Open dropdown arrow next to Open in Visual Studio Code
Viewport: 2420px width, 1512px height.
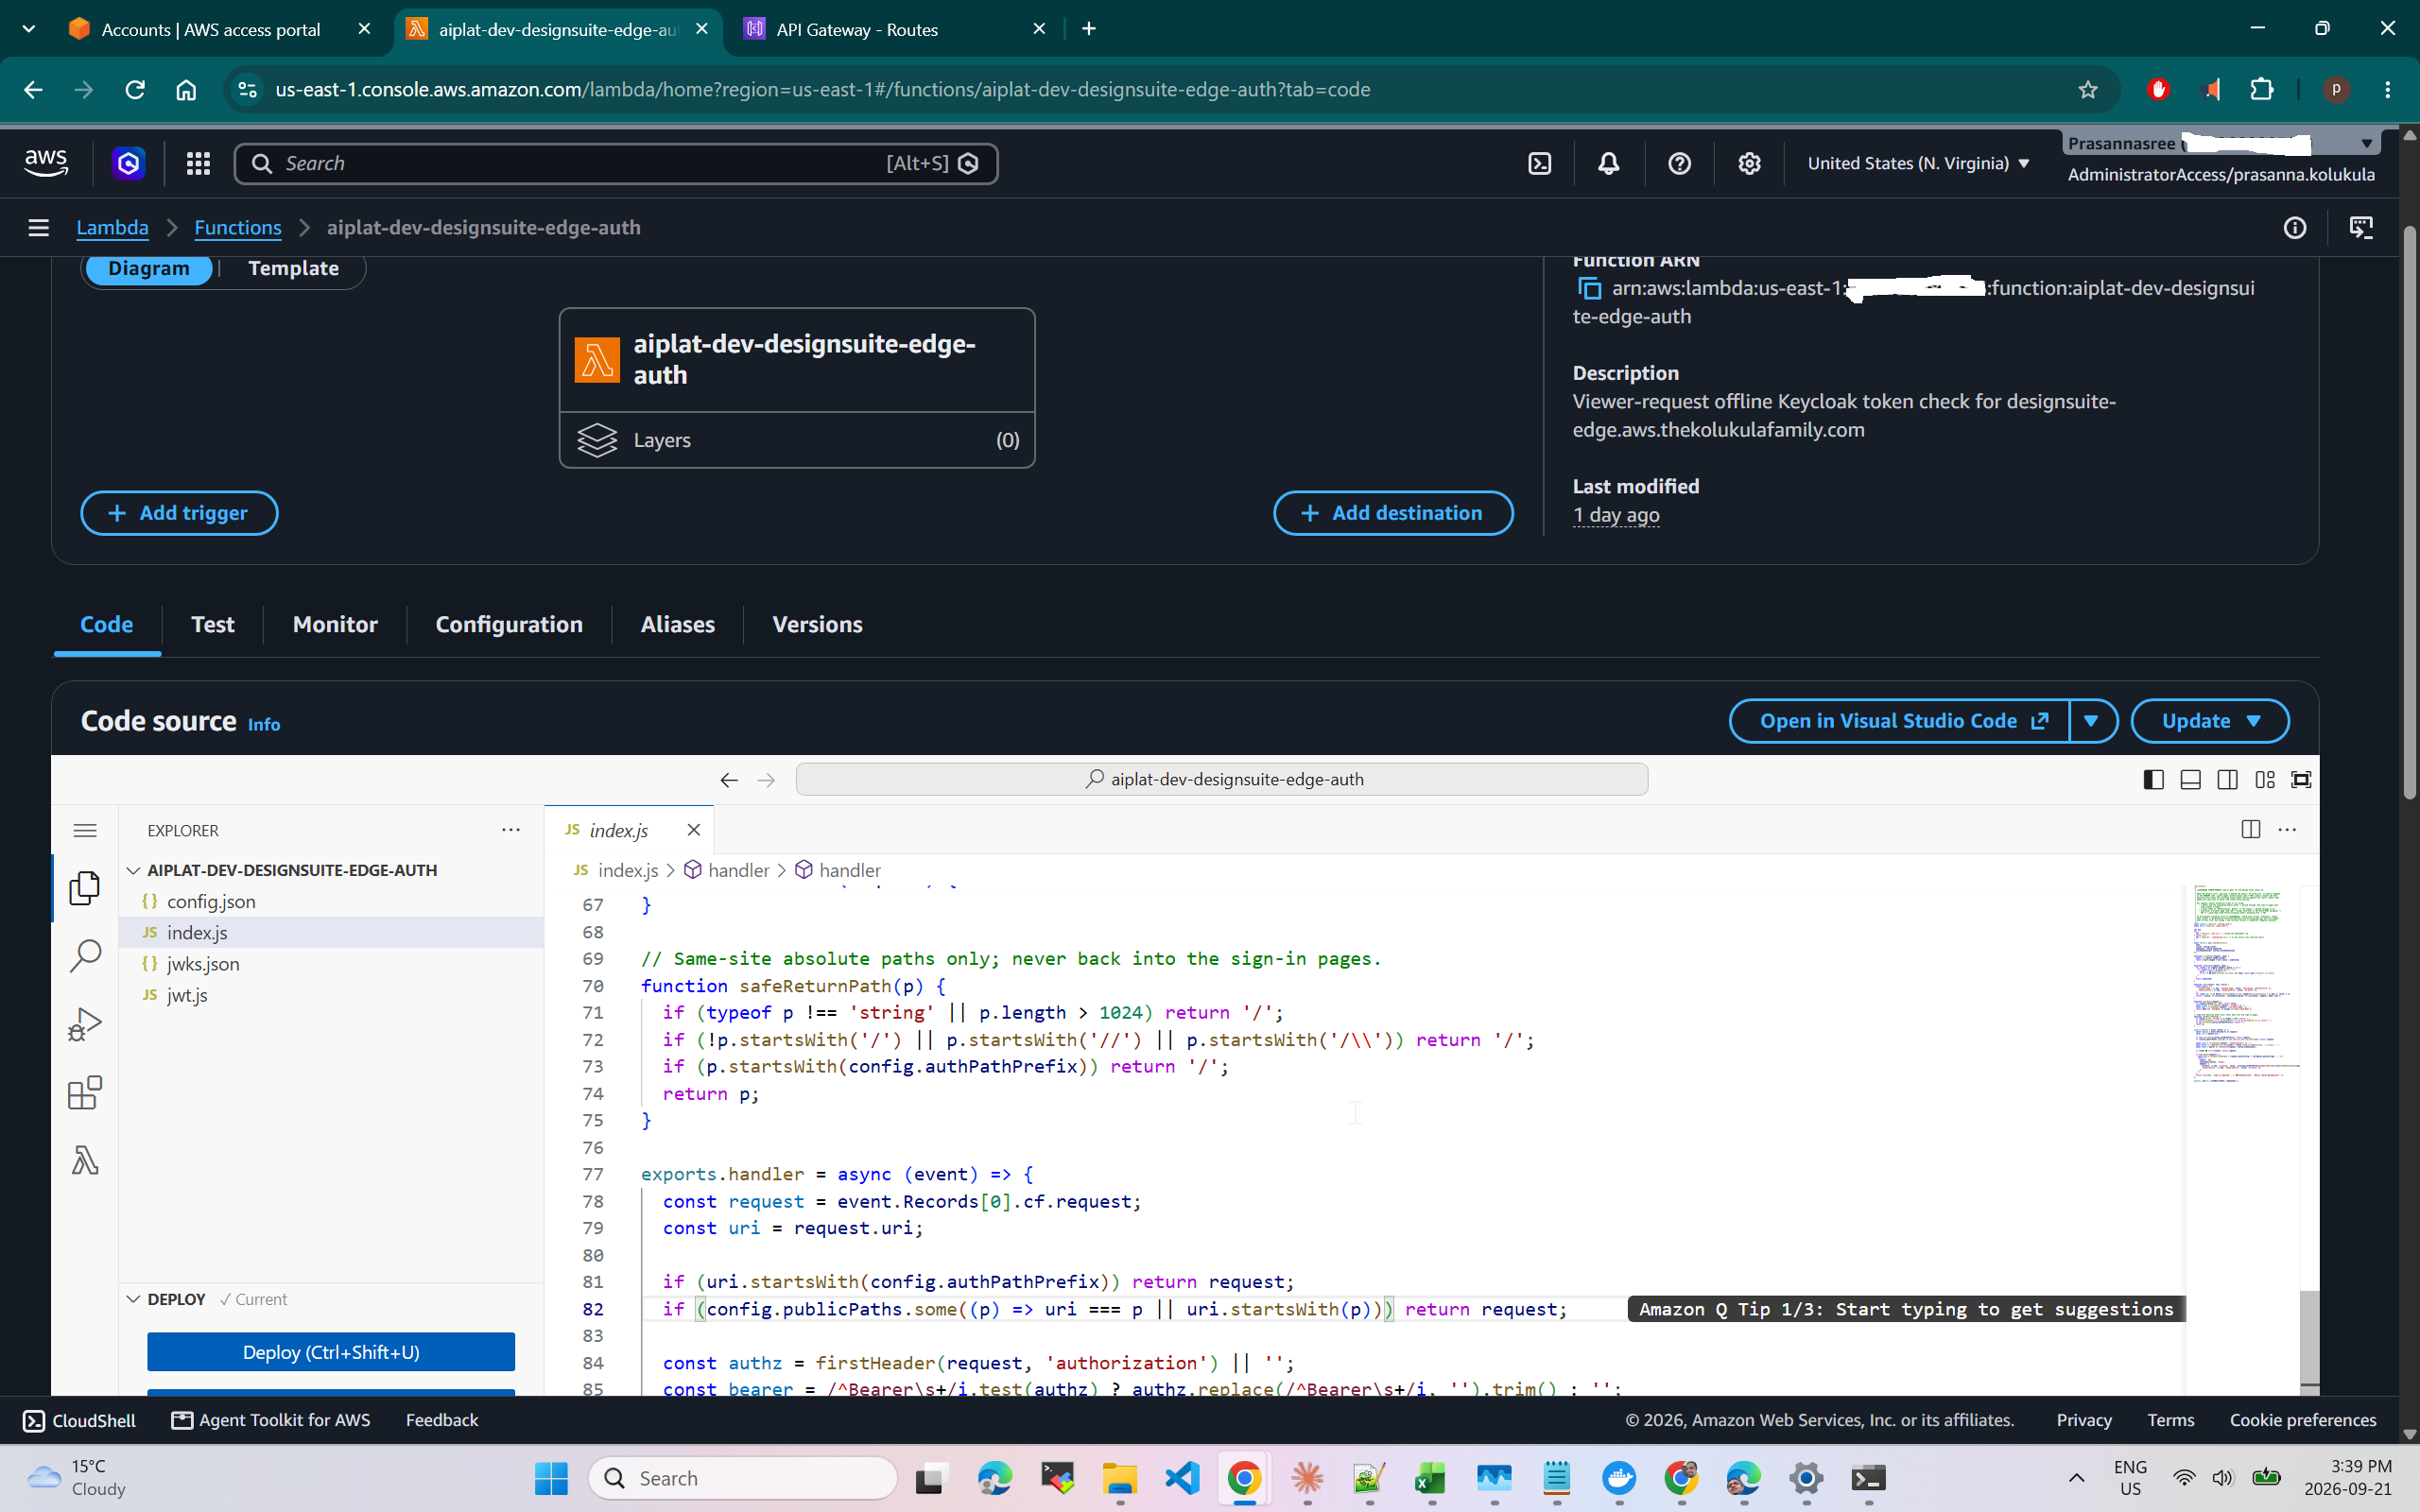pyautogui.click(x=2092, y=721)
